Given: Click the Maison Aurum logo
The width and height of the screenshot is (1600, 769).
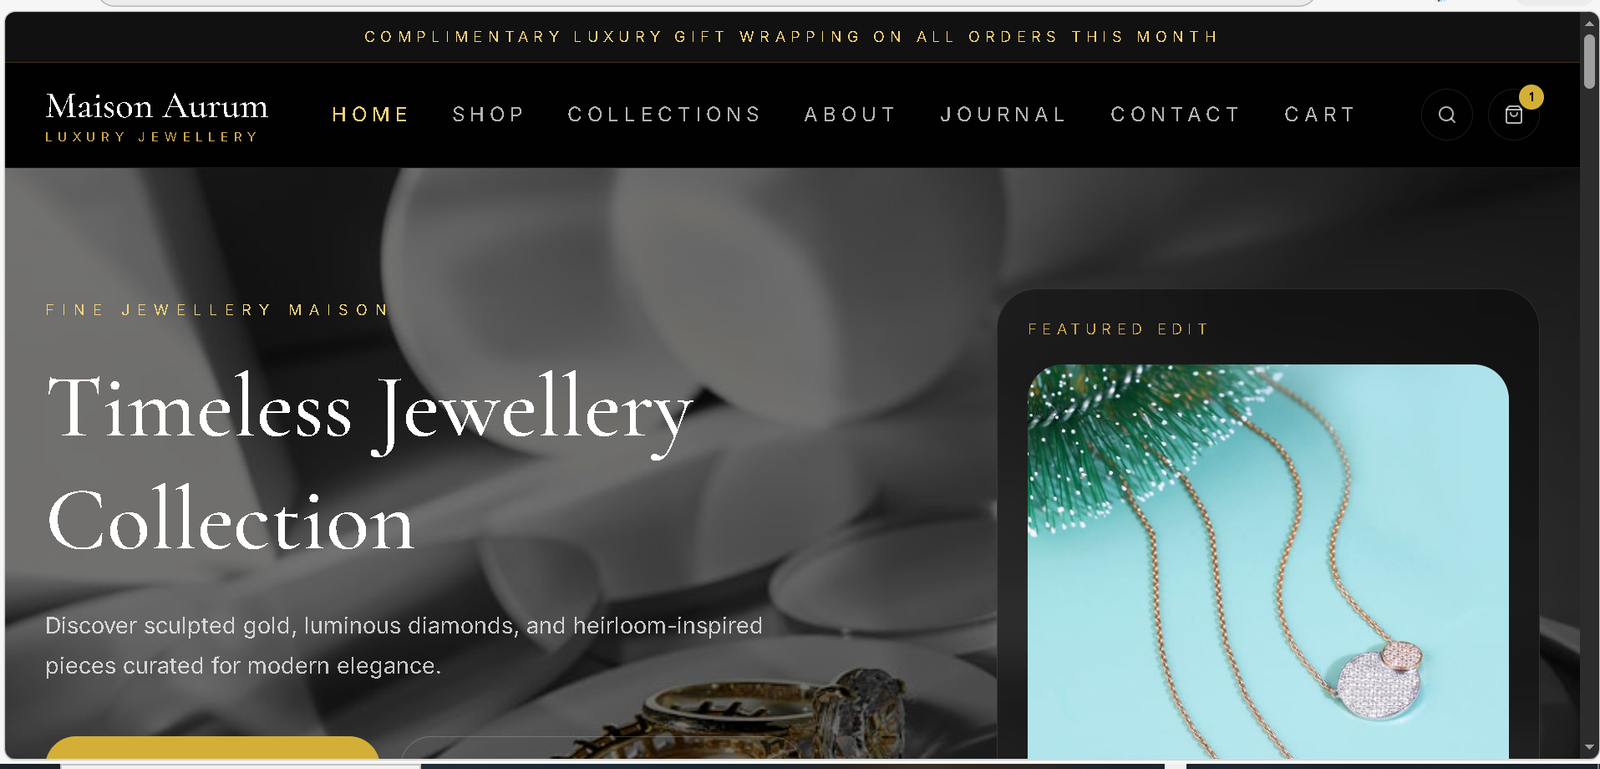Looking at the screenshot, I should point(157,117).
